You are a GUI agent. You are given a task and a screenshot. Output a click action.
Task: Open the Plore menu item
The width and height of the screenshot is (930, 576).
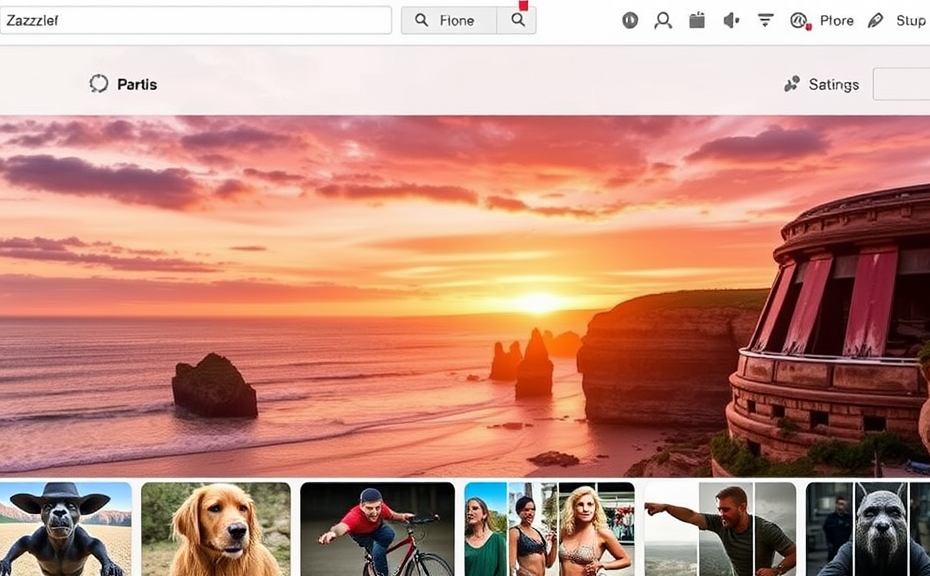coord(837,20)
